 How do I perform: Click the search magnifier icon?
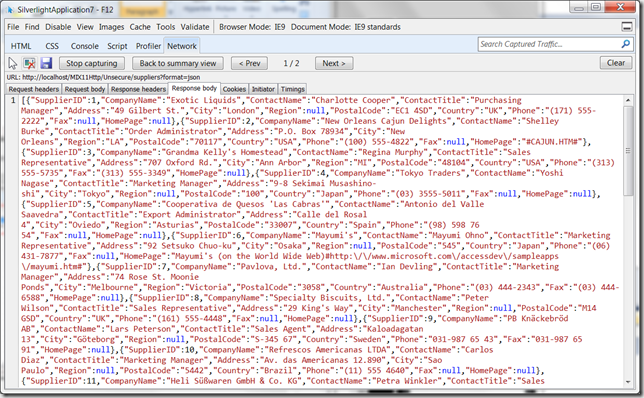coord(626,44)
